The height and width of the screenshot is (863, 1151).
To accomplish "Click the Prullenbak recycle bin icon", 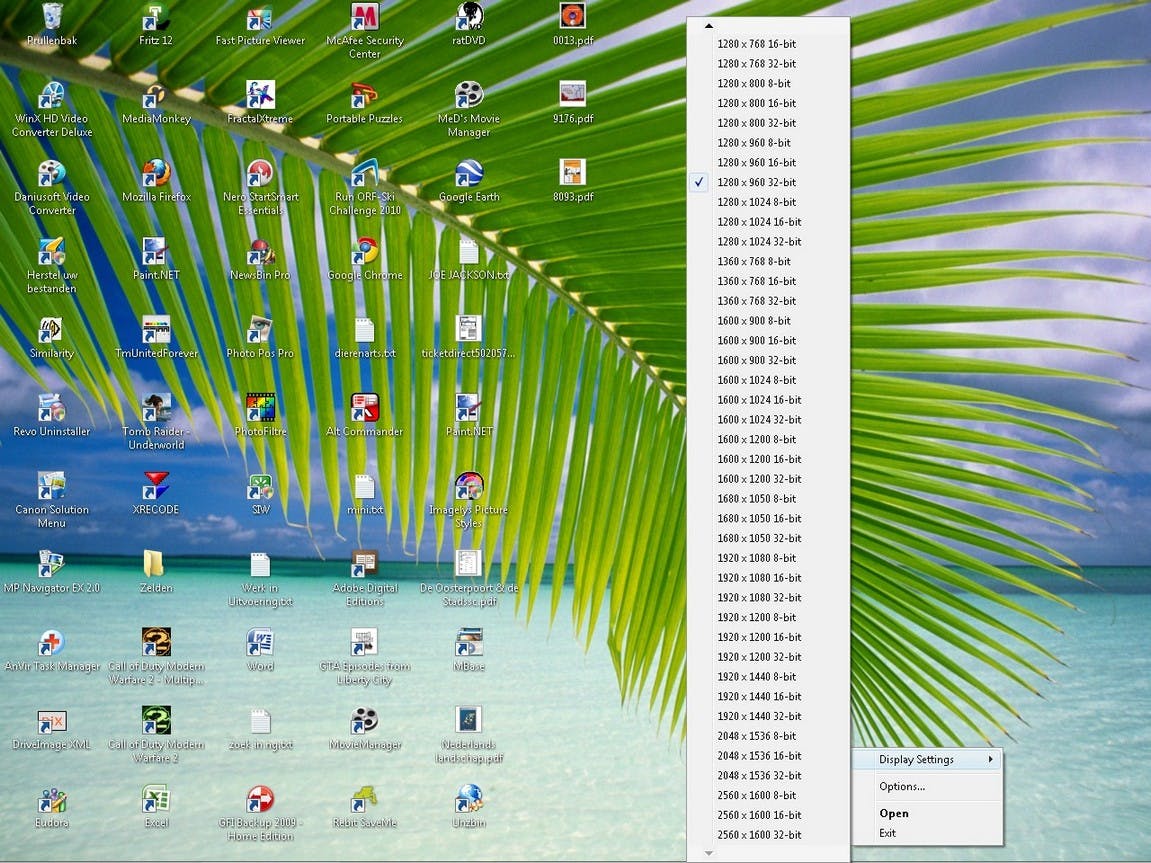I will (52, 24).
